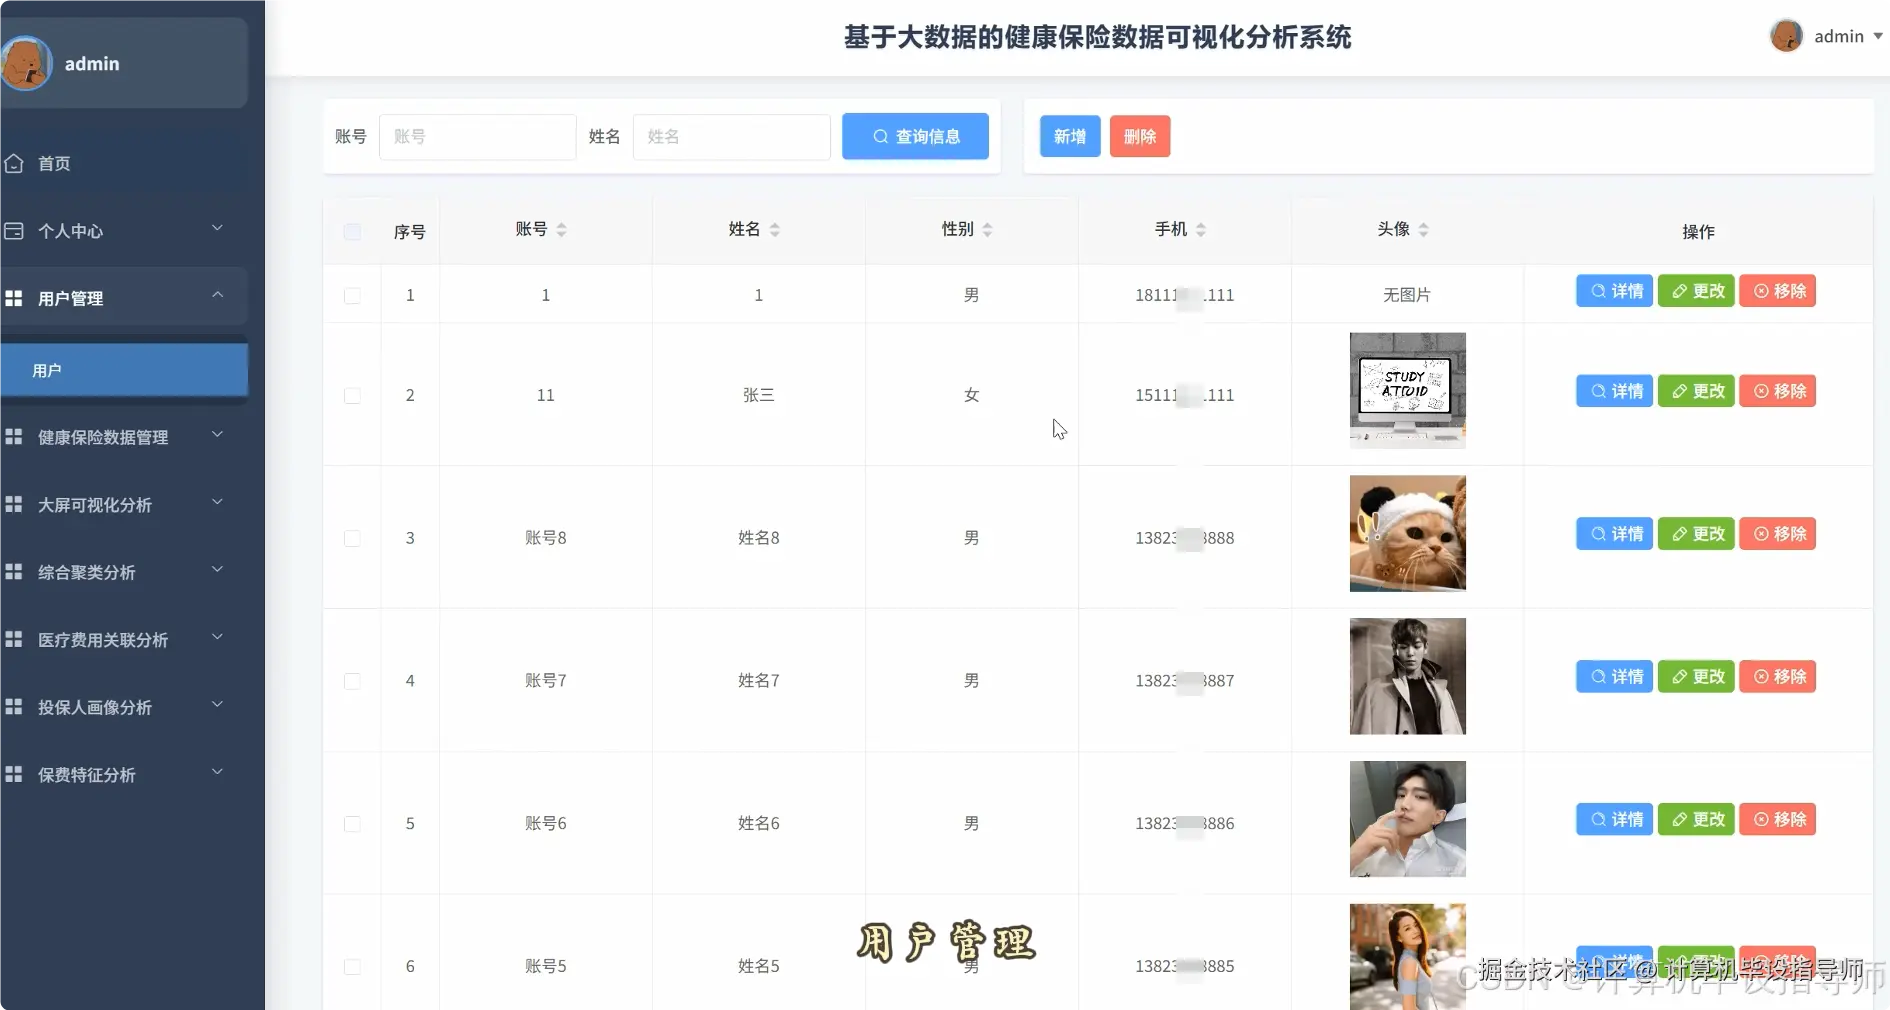Check the checkbox for row 1
The height and width of the screenshot is (1010, 1890).
click(352, 296)
